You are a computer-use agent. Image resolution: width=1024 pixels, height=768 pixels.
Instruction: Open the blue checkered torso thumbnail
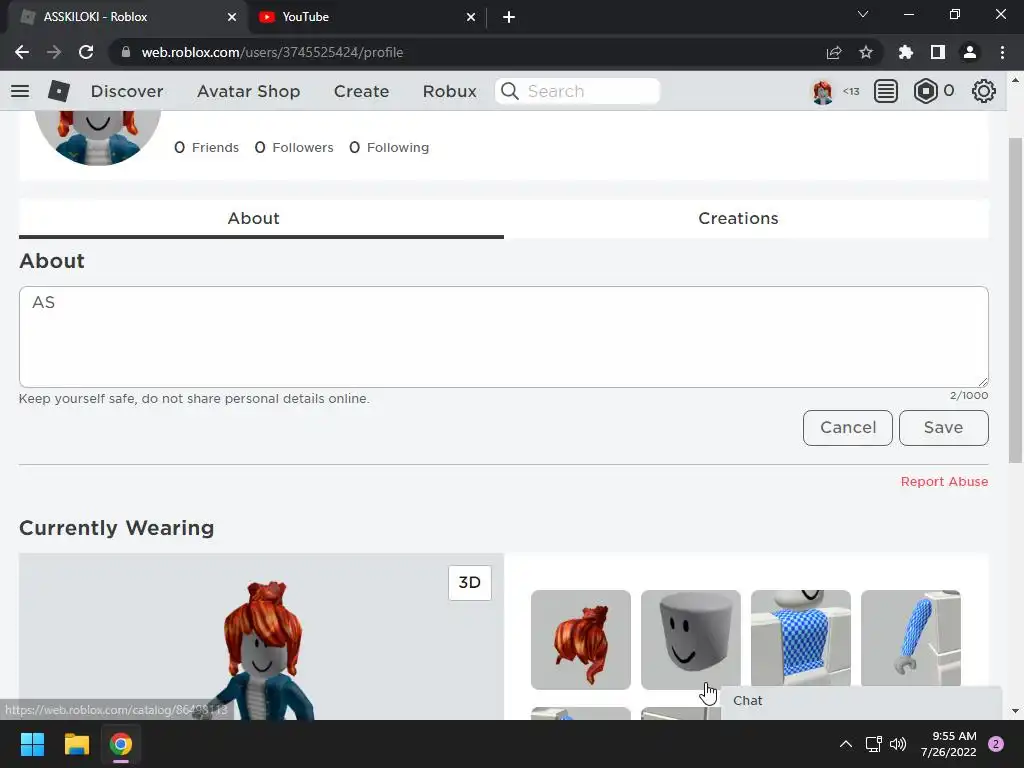click(801, 638)
